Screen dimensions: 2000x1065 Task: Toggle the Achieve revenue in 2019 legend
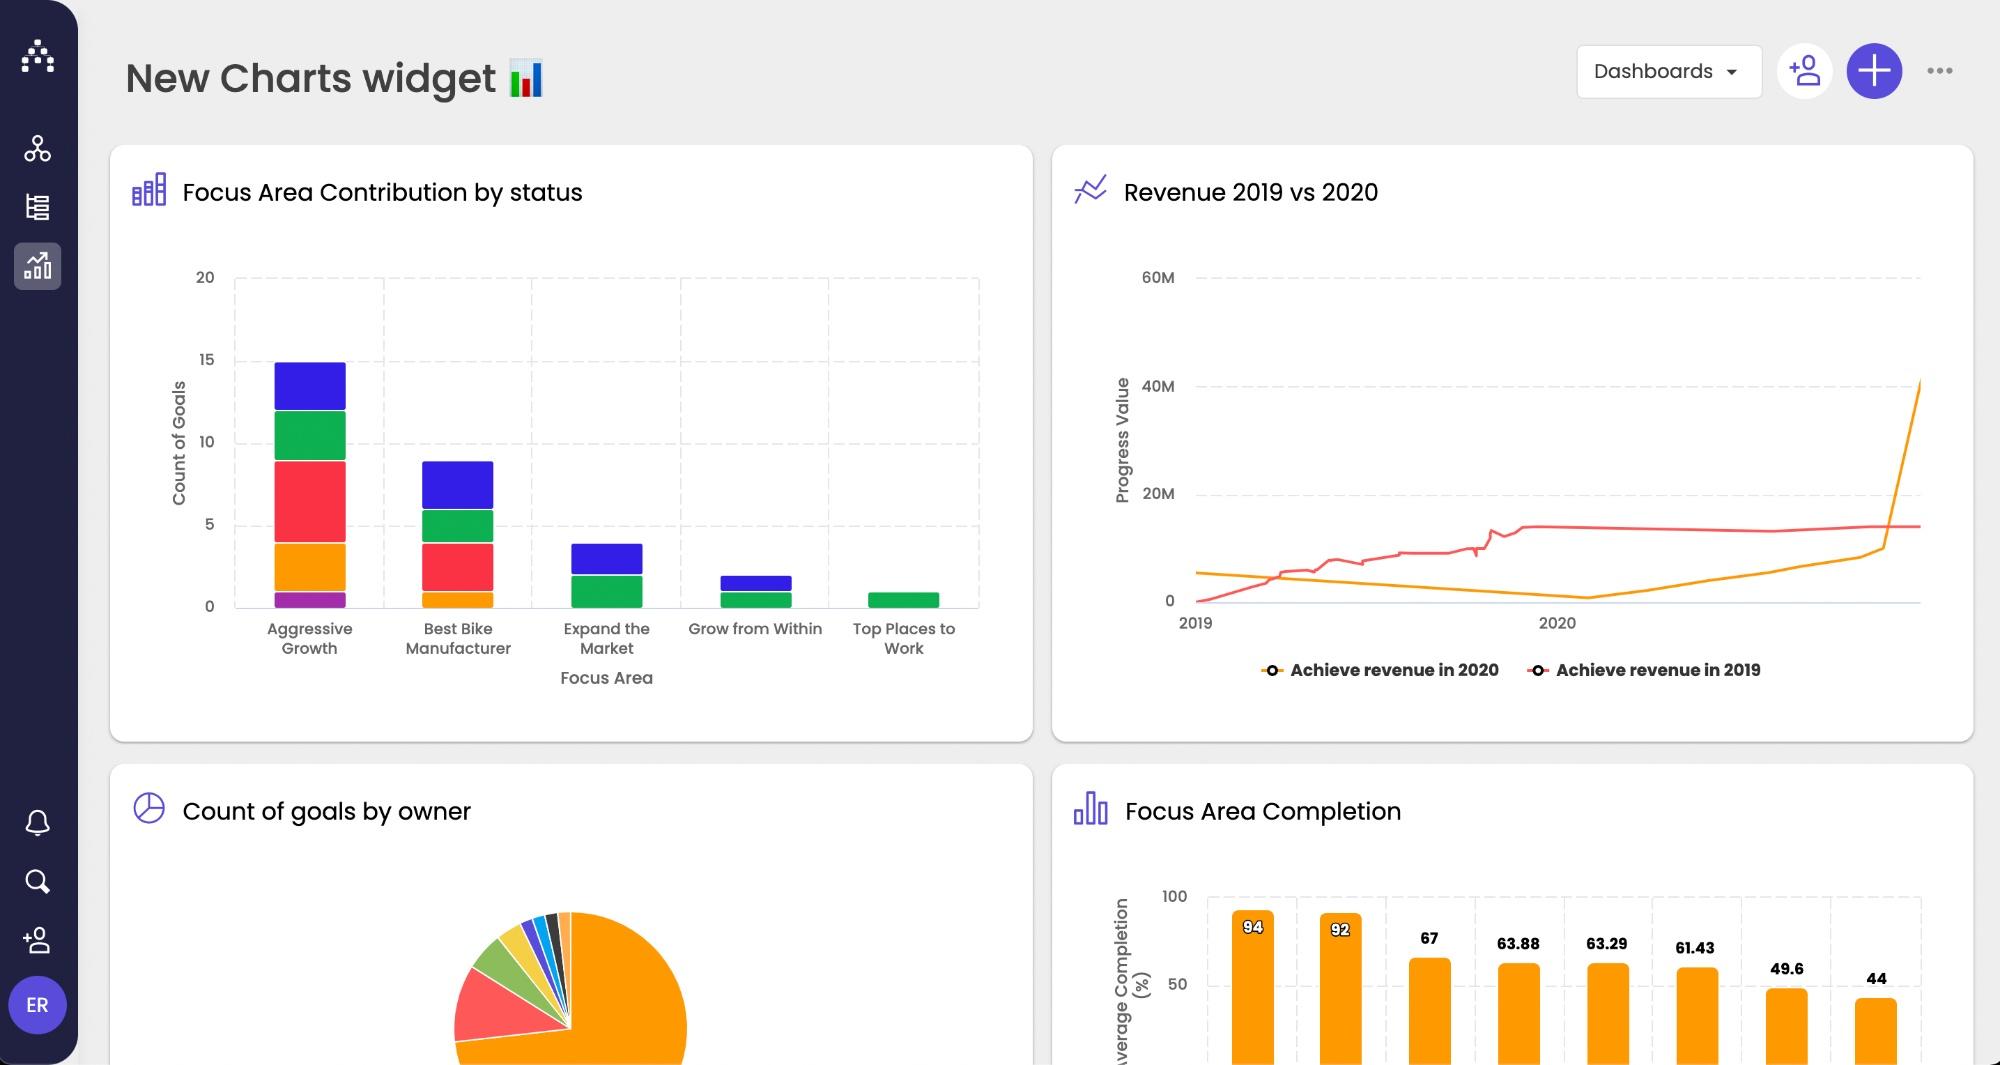coord(1645,670)
